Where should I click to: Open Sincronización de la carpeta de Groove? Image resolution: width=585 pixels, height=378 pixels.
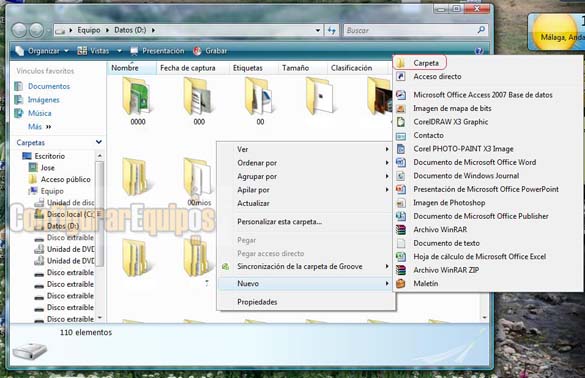point(306,266)
